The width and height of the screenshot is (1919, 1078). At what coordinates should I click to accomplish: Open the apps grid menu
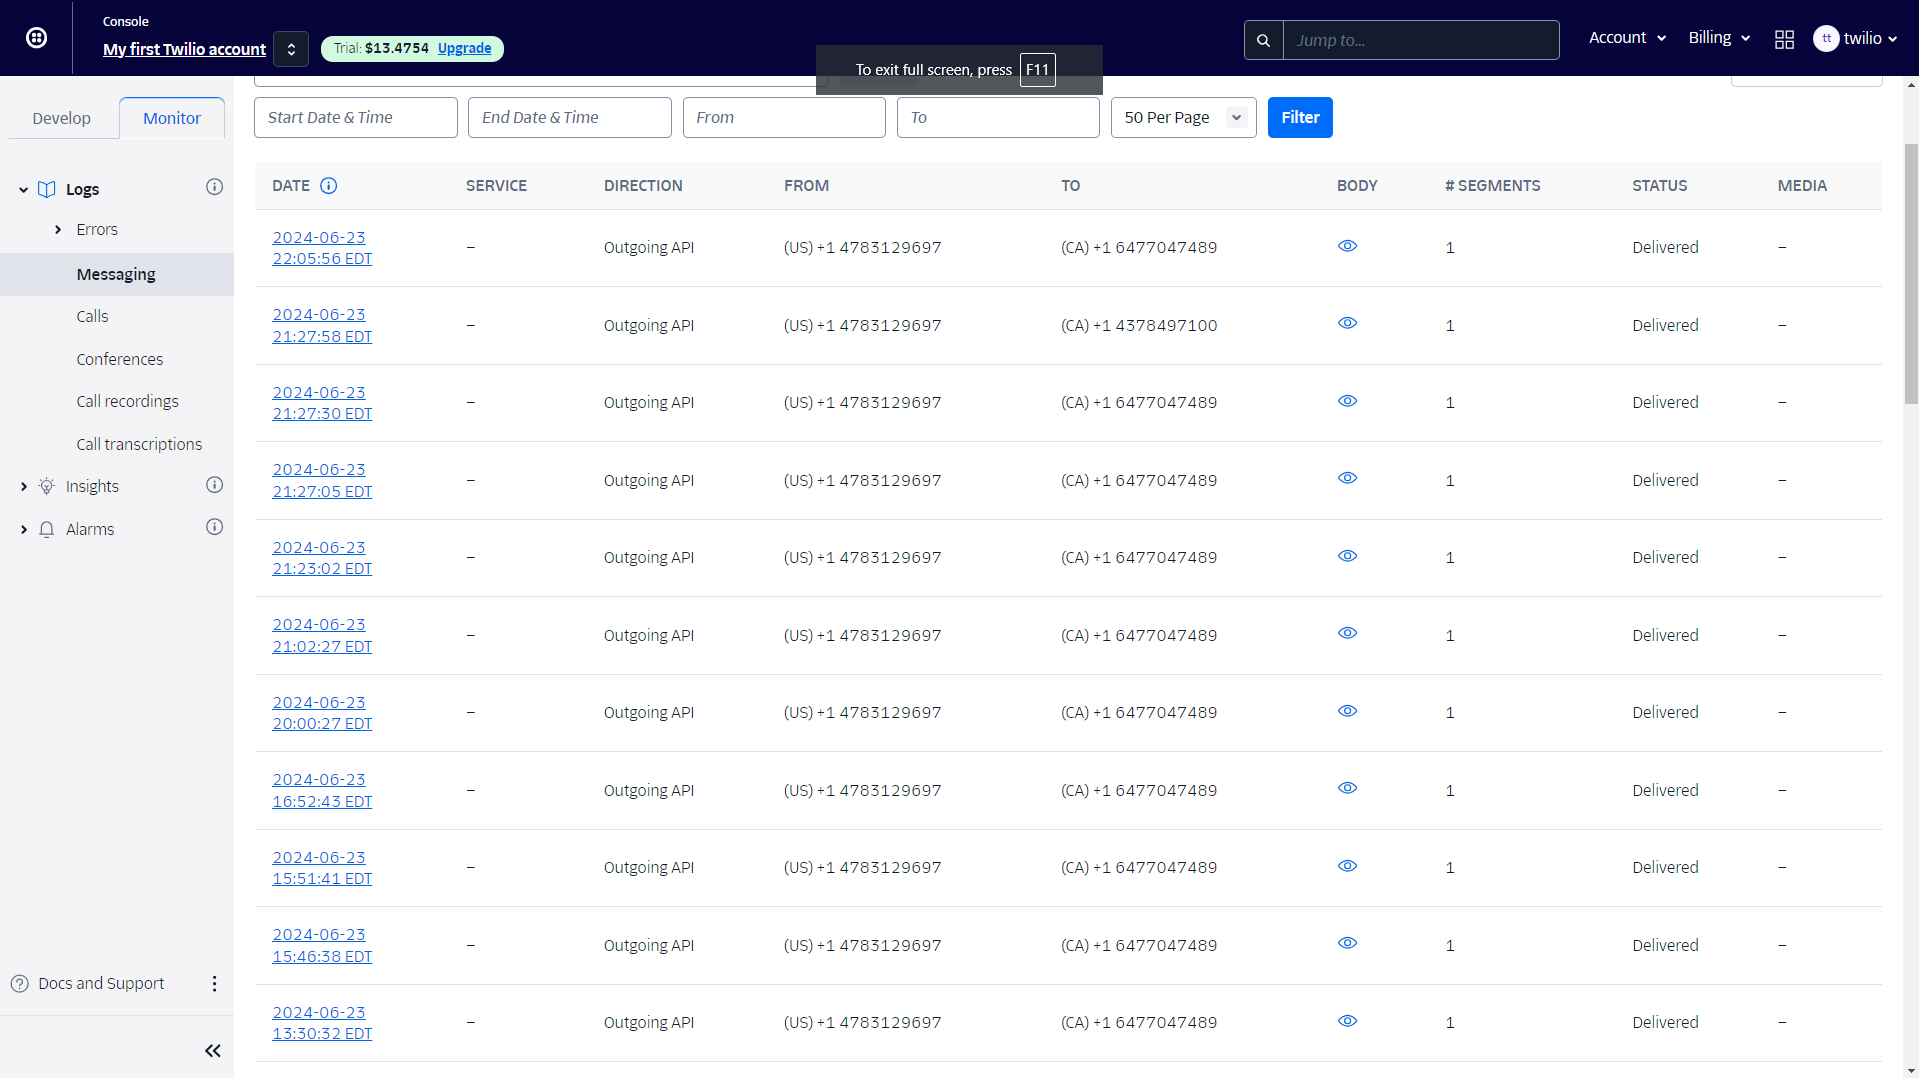(x=1784, y=39)
